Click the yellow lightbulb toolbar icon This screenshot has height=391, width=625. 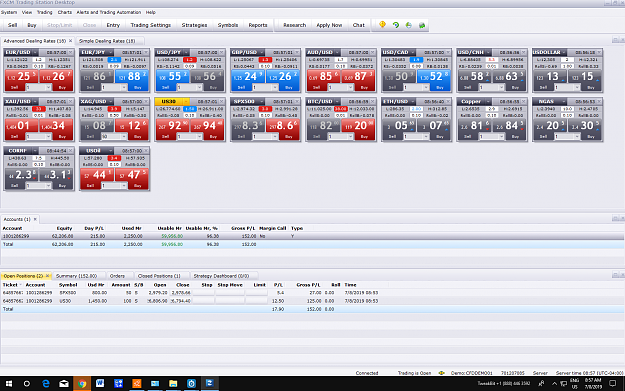[x=382, y=25]
